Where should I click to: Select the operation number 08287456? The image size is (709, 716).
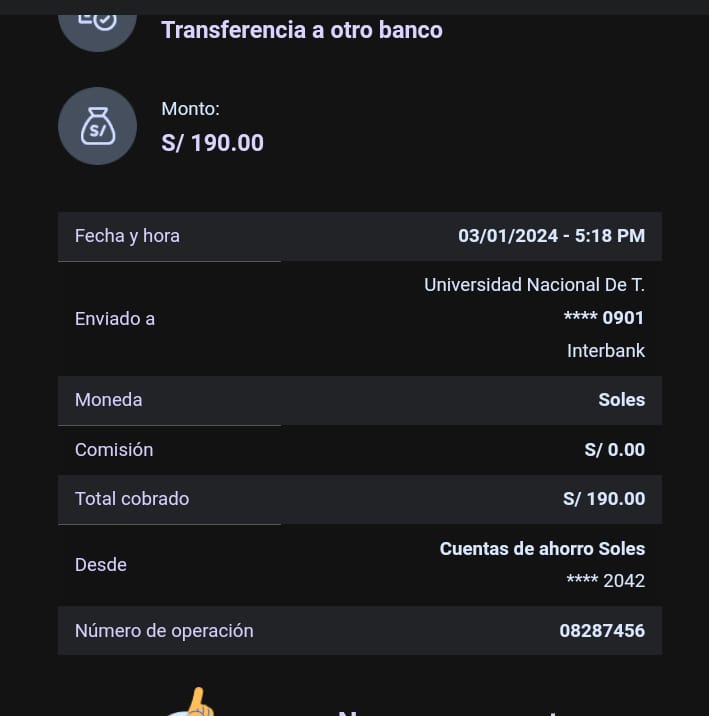[x=602, y=631]
